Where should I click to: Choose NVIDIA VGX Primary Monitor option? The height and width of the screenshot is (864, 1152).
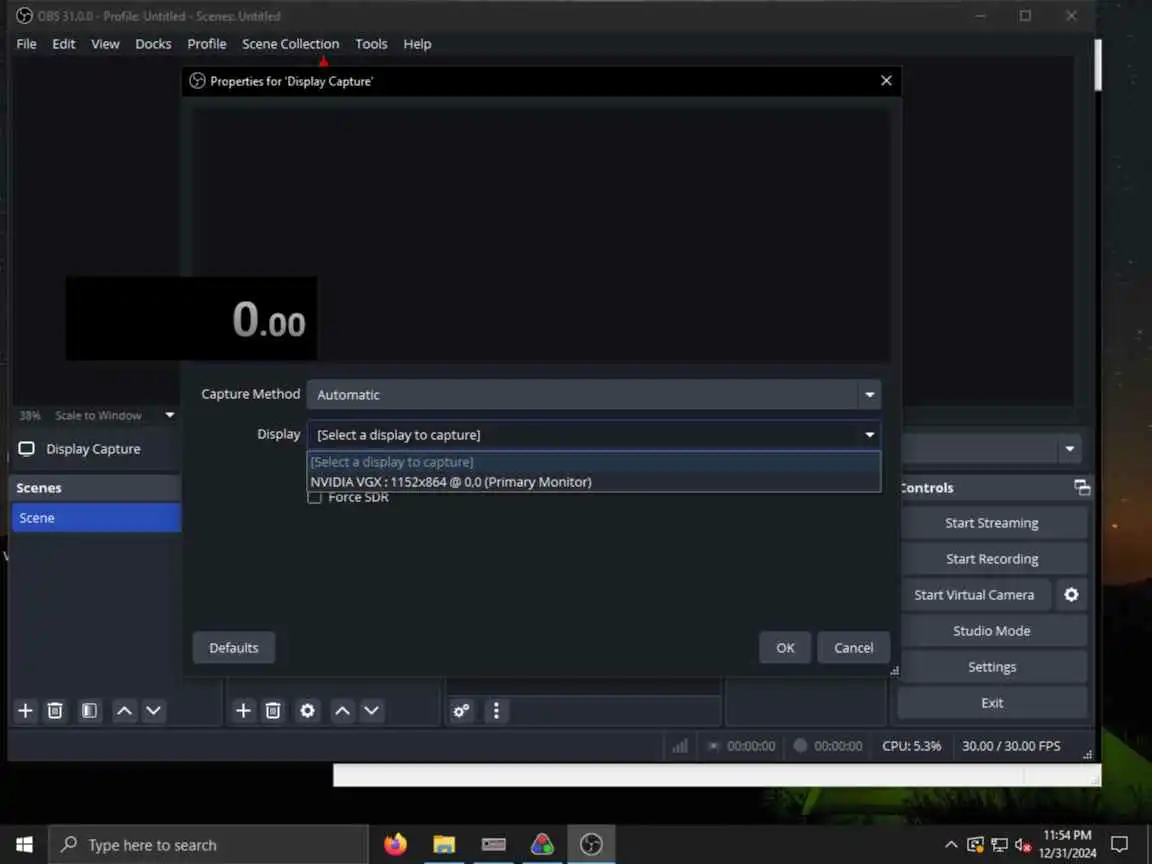(594, 482)
